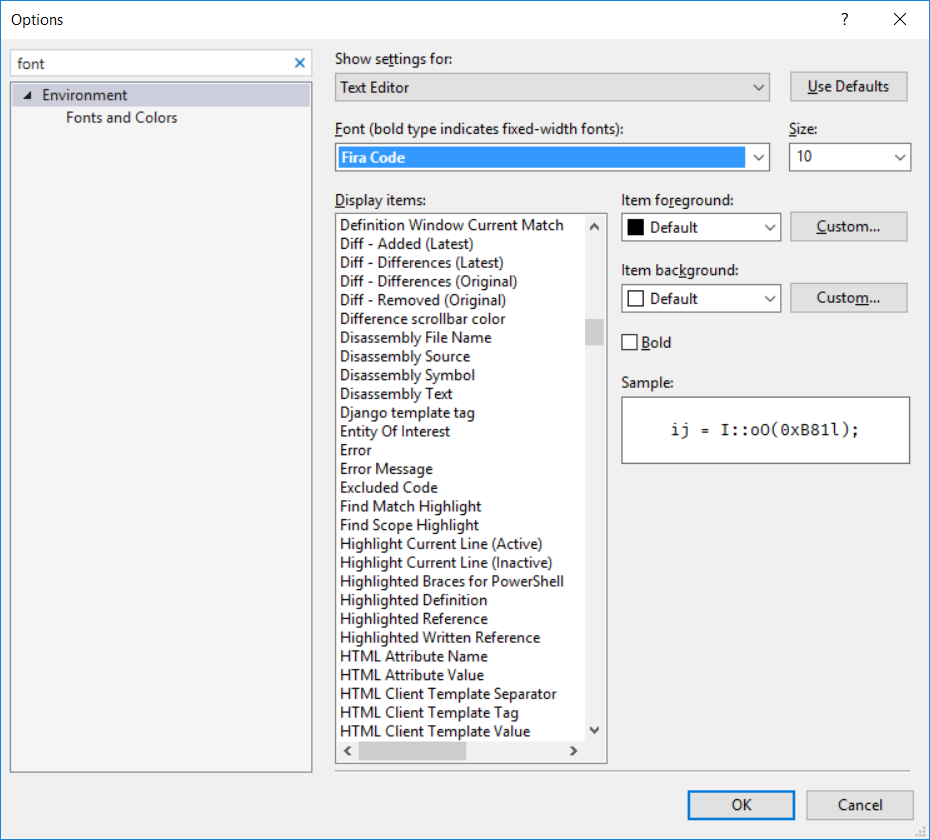Open the Show settings for dropdown
Screen dimensions: 930x840
click(x=552, y=87)
